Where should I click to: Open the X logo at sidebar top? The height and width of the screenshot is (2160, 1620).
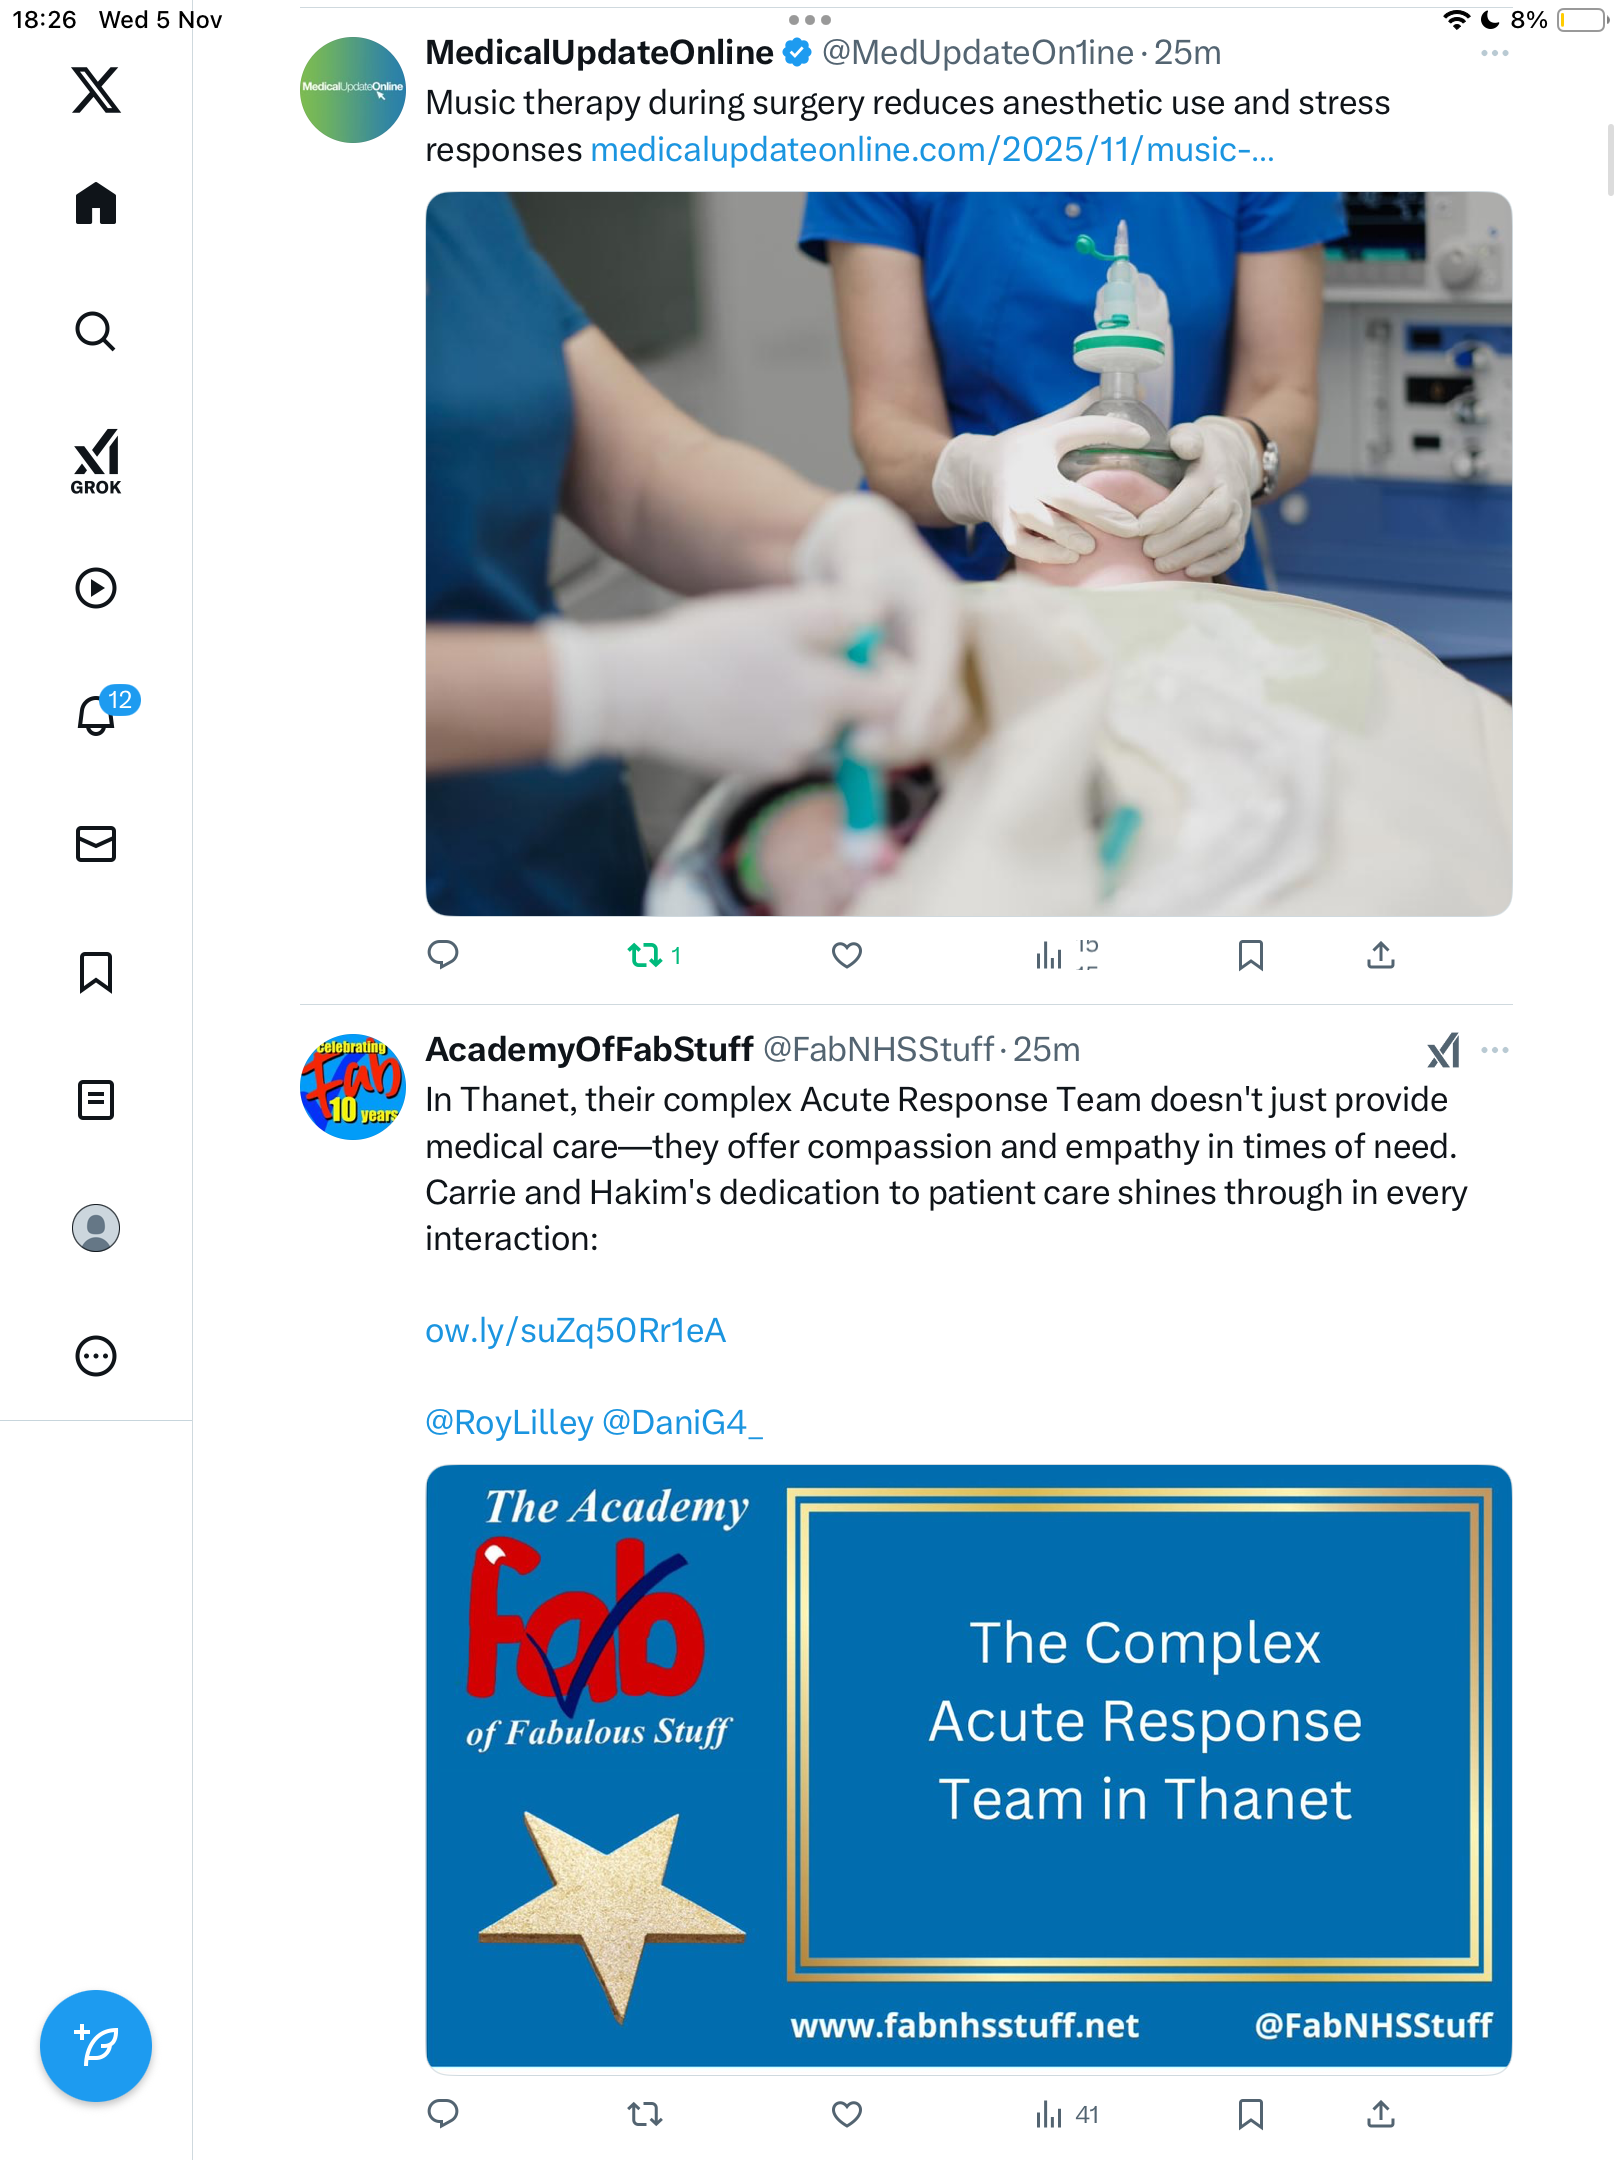coord(96,90)
